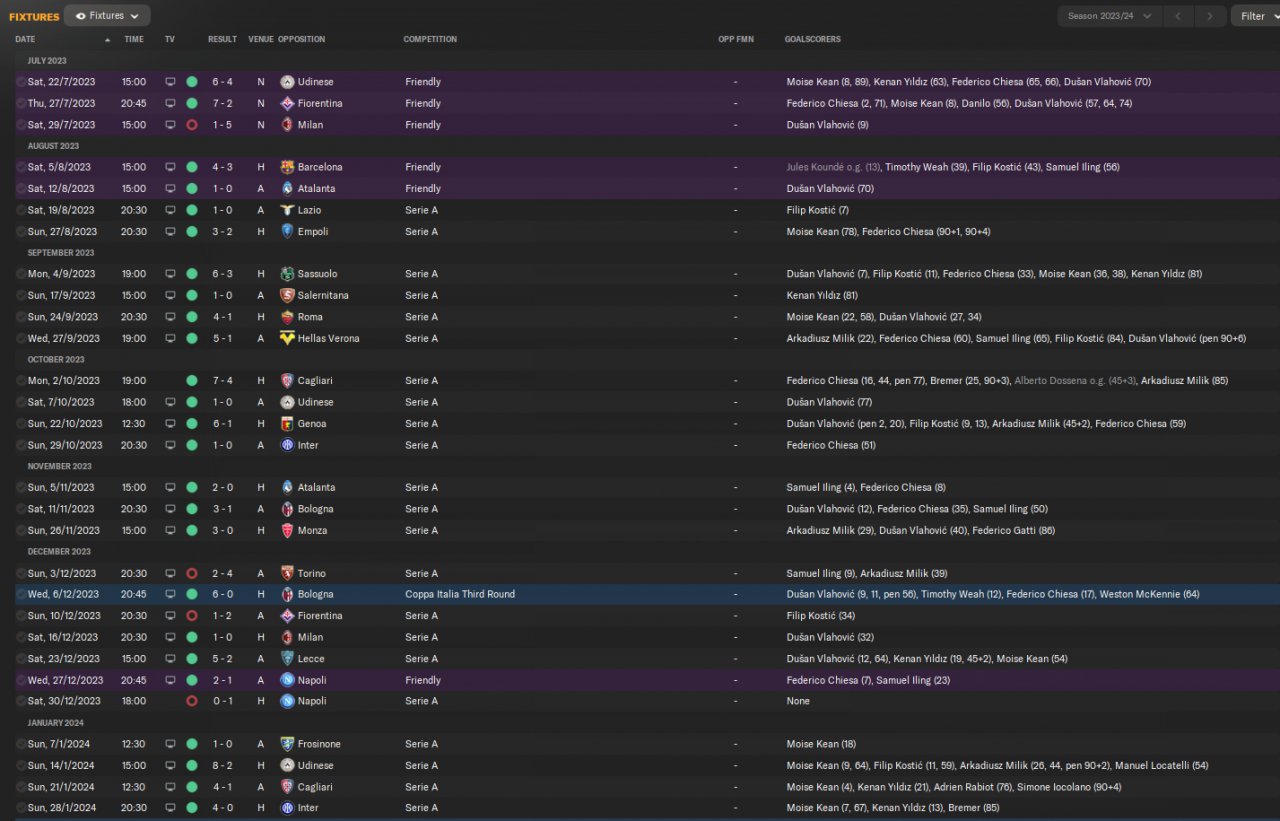1280x821 pixels.
Task: Open the Frosinone opposition name link
Action: tap(320, 744)
